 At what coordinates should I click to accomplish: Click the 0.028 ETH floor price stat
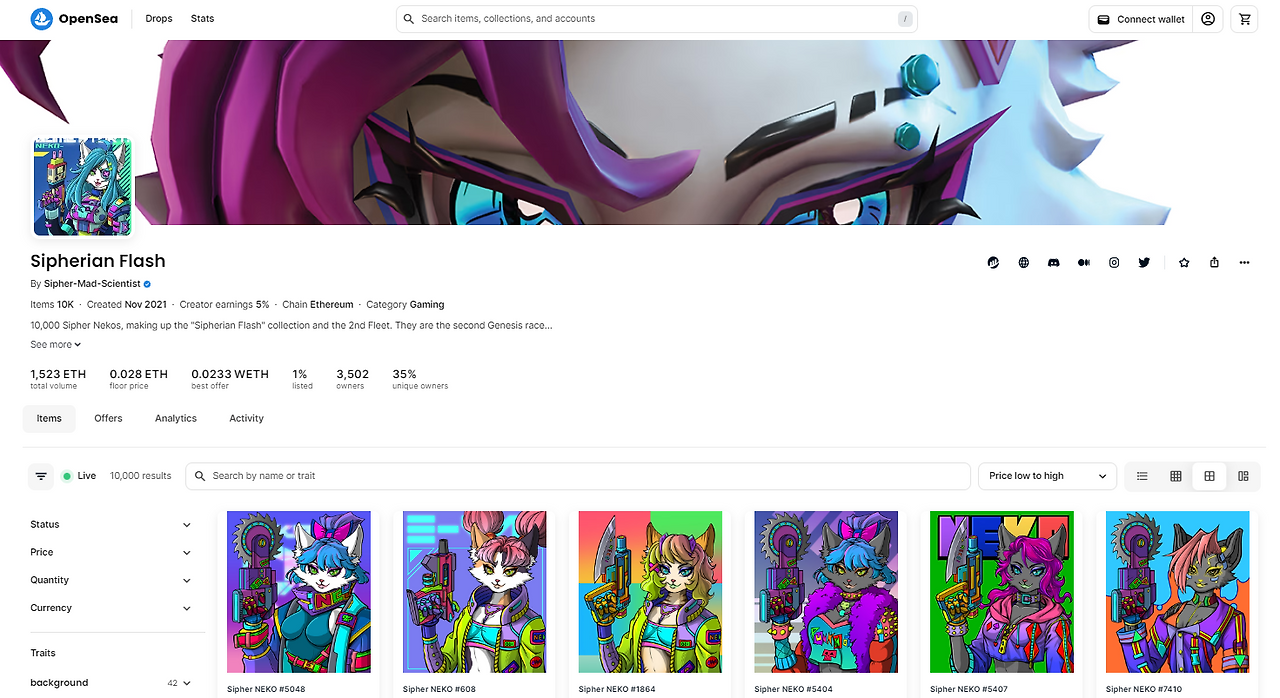(x=138, y=378)
